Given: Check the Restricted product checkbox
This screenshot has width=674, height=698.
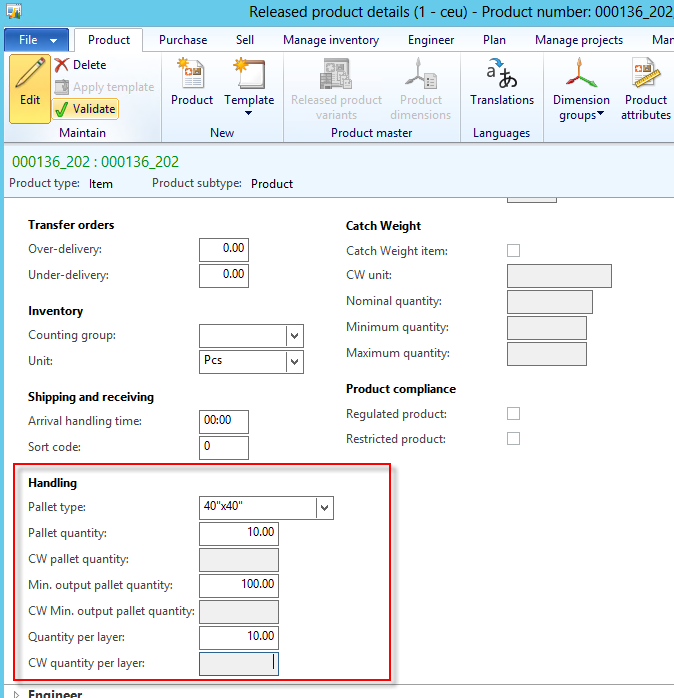Looking at the screenshot, I should click(514, 439).
